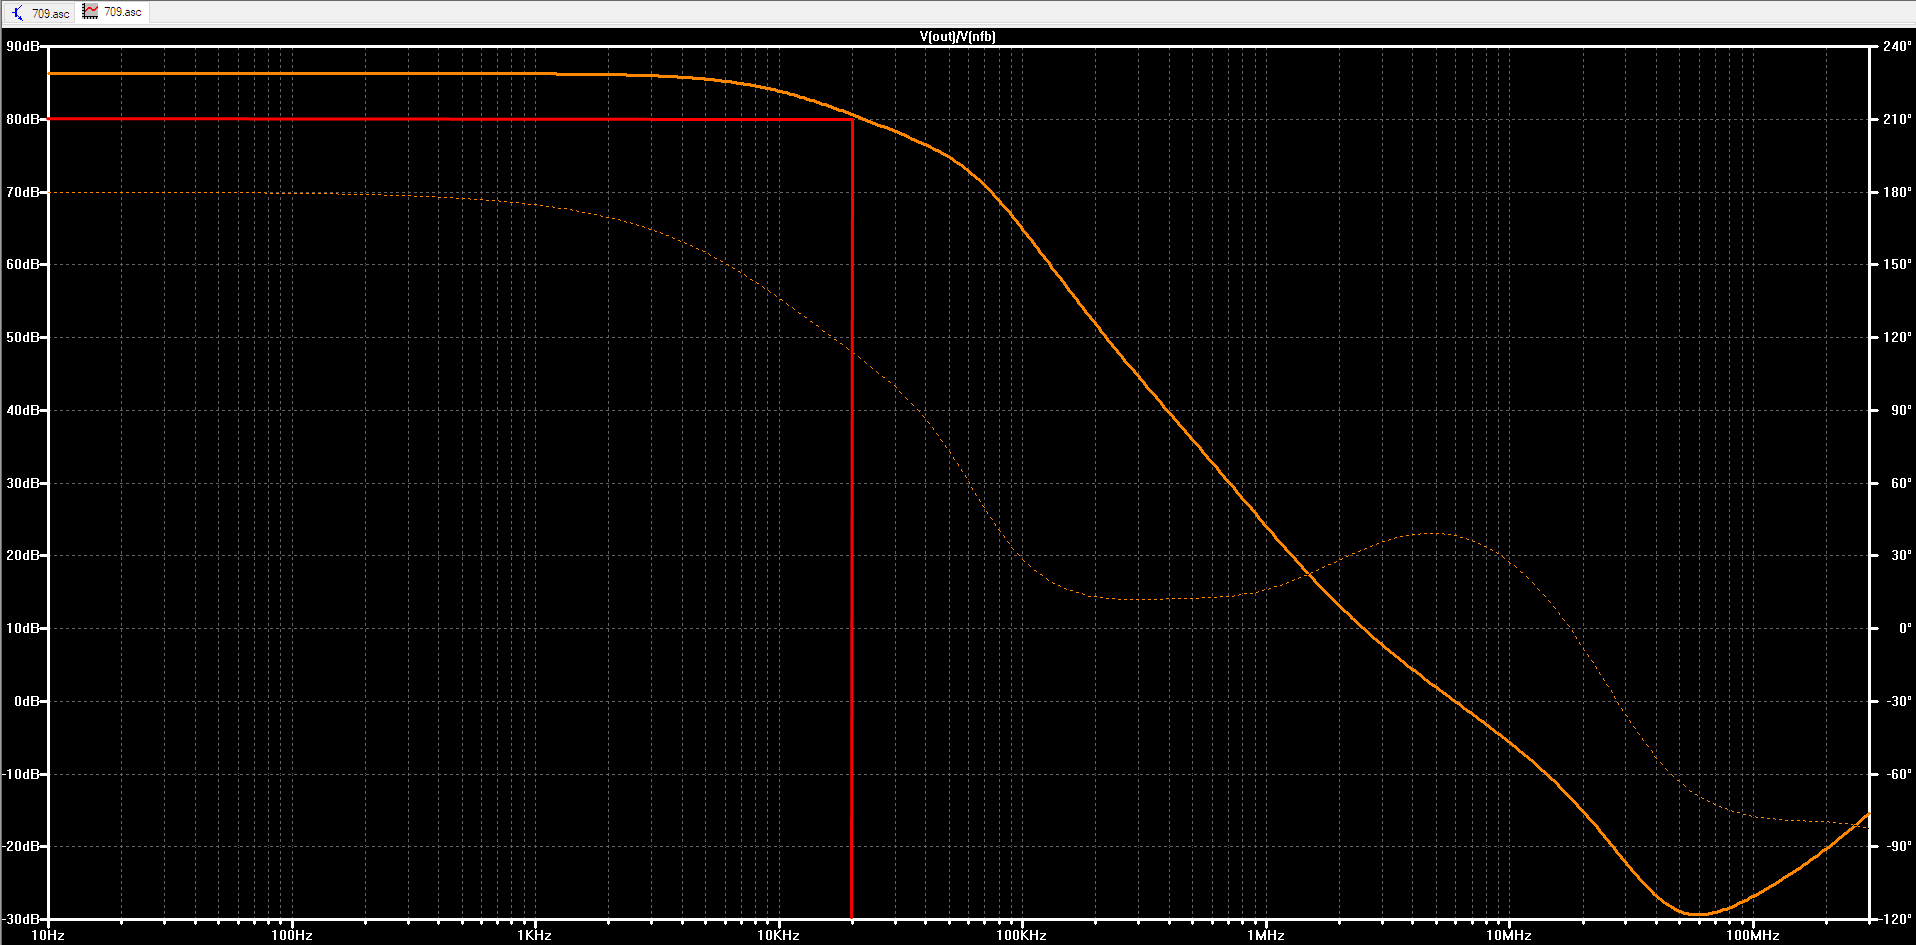Click the 10dB magnitude axis label
The image size is (1916, 945).
(23, 629)
